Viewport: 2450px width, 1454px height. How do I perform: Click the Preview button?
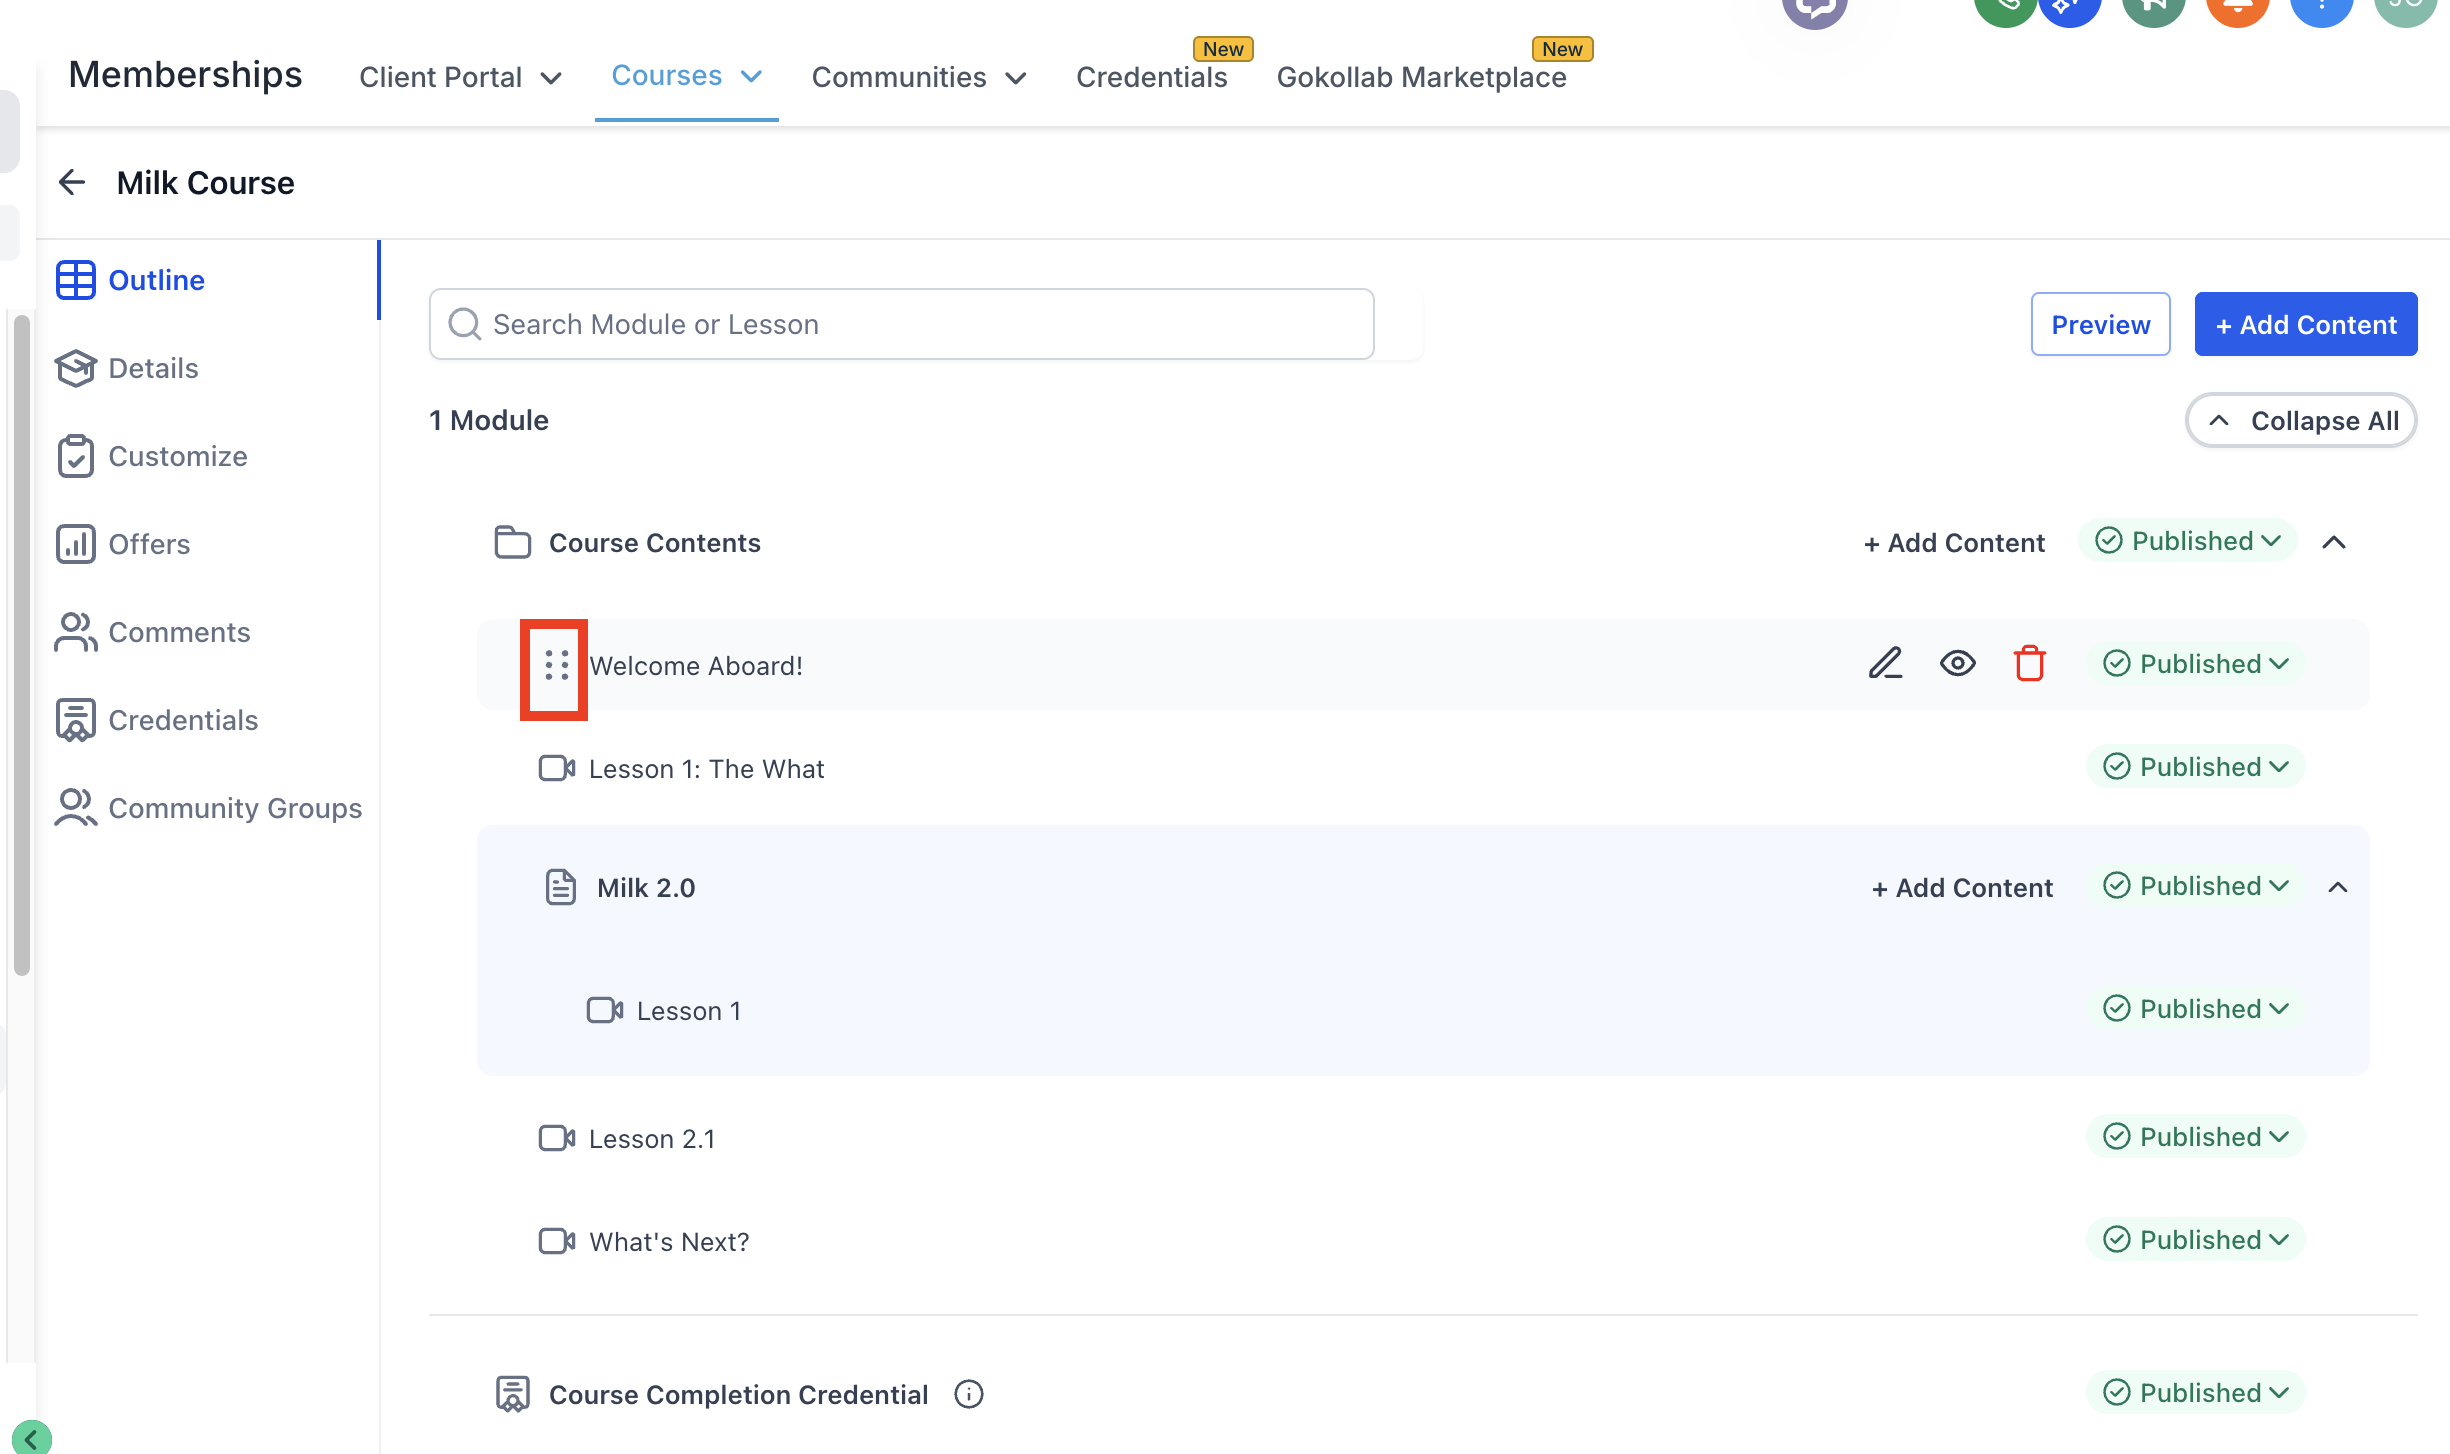point(2100,325)
